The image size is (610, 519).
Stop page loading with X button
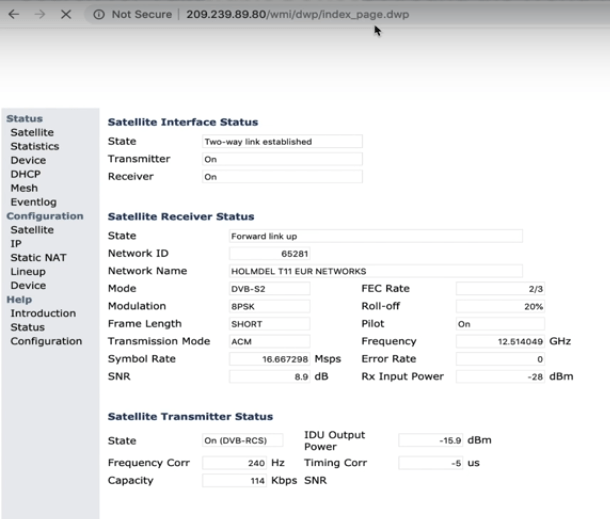[65, 15]
